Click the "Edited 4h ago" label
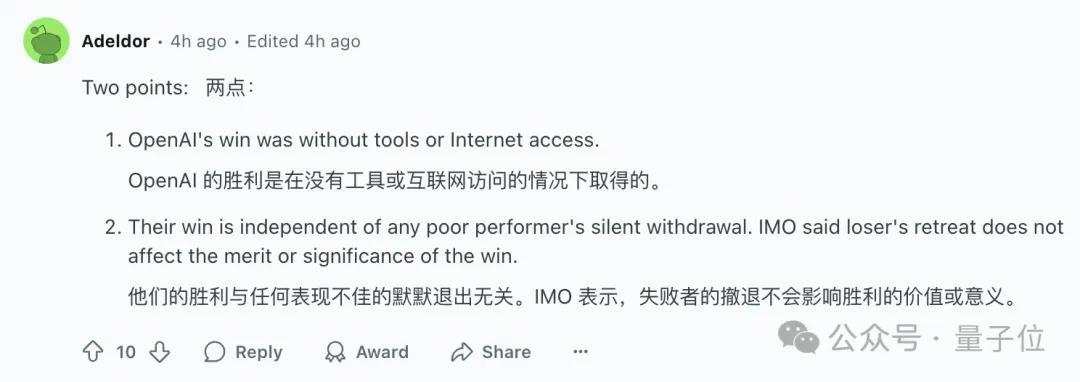1080x382 pixels. [x=304, y=41]
